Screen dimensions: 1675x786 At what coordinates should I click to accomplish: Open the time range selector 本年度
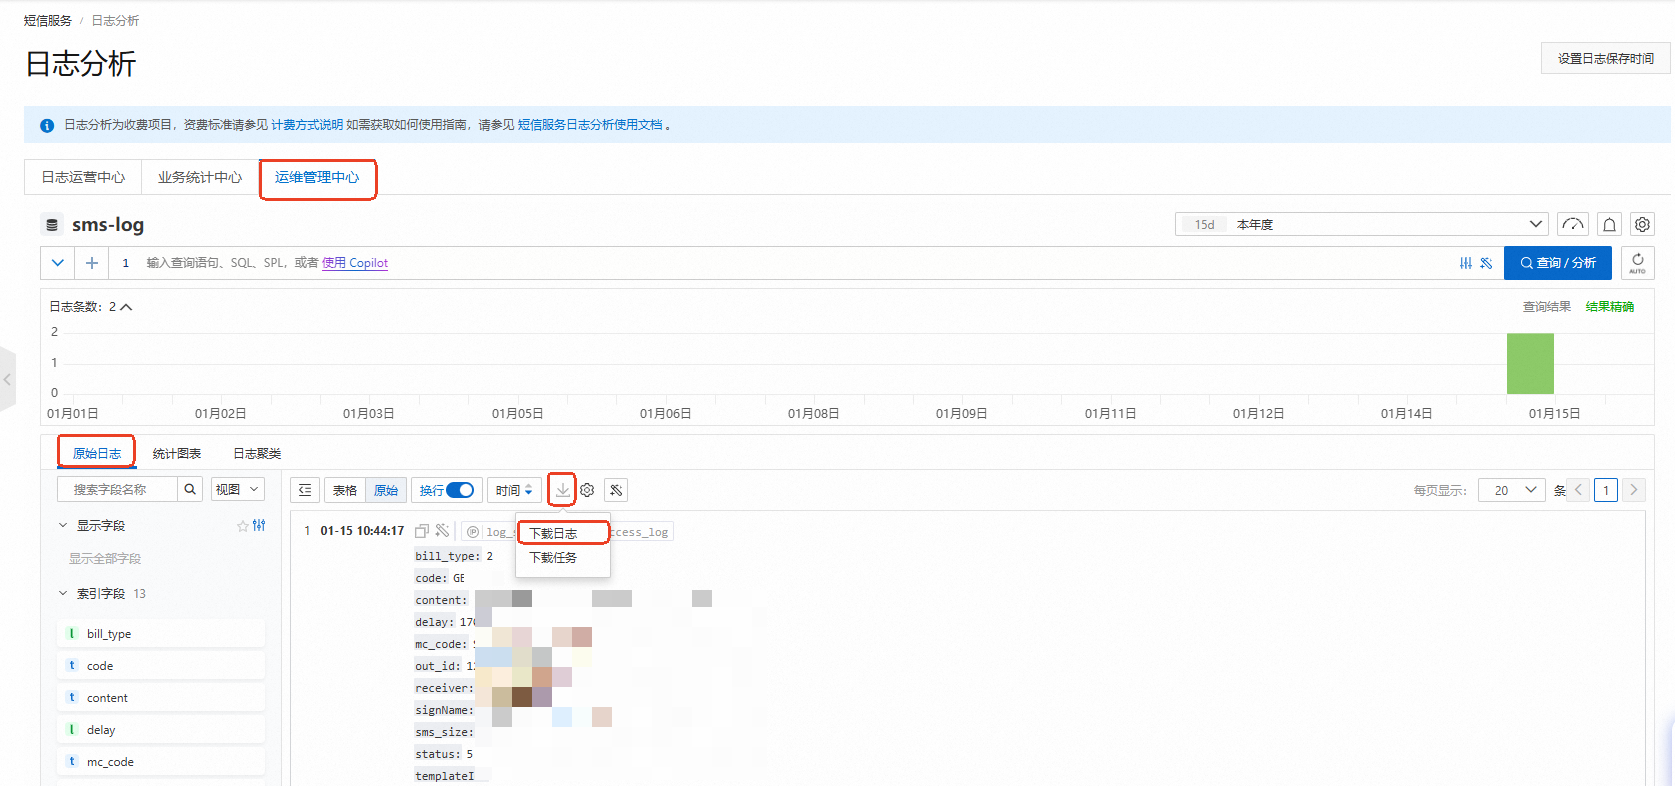[x=1362, y=224]
